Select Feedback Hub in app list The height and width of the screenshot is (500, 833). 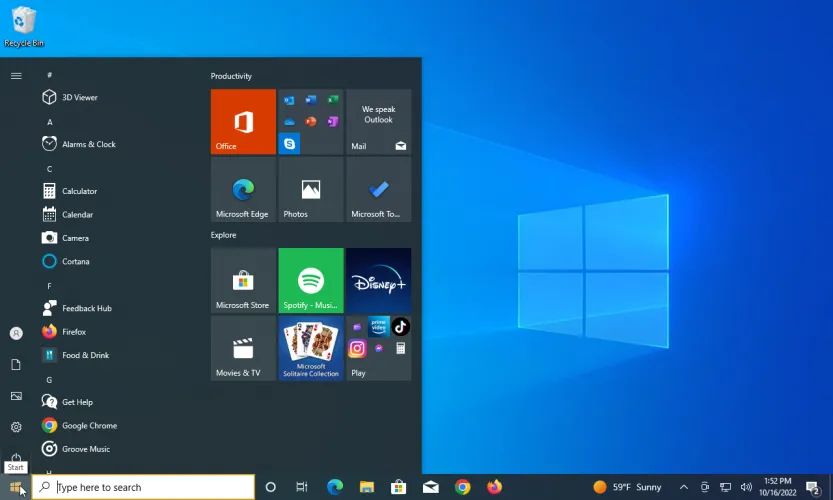point(86,308)
